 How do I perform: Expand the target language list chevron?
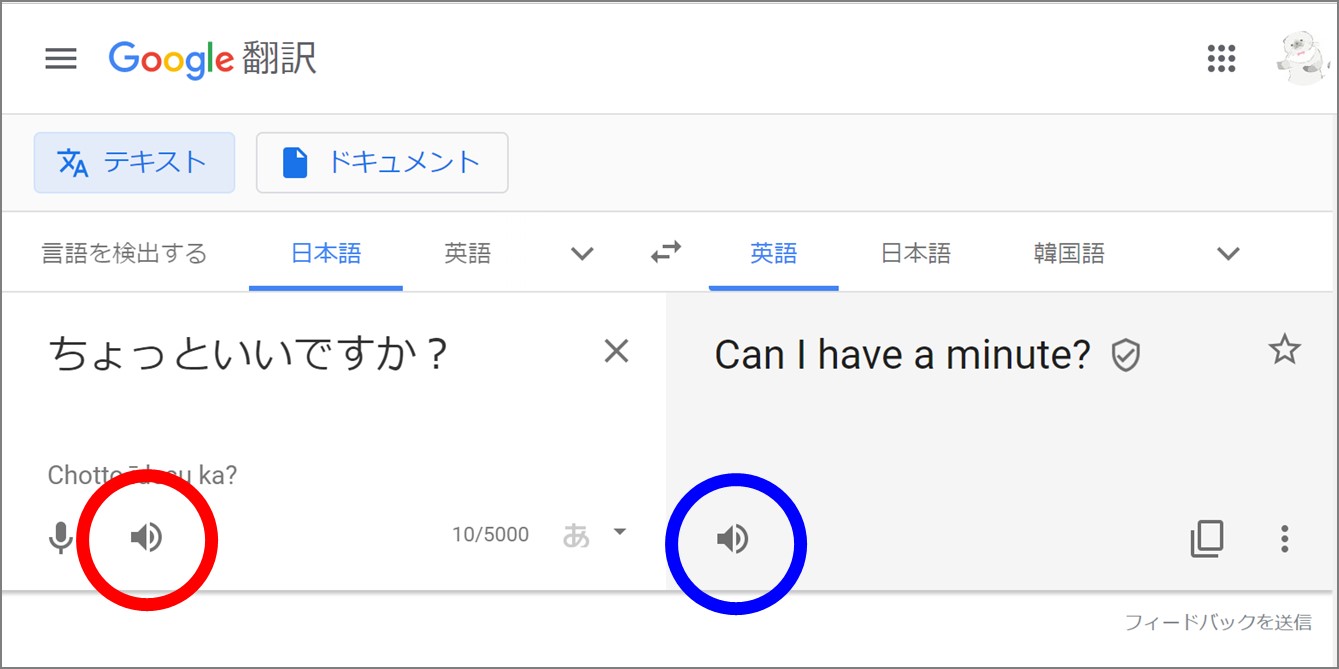point(1228,254)
